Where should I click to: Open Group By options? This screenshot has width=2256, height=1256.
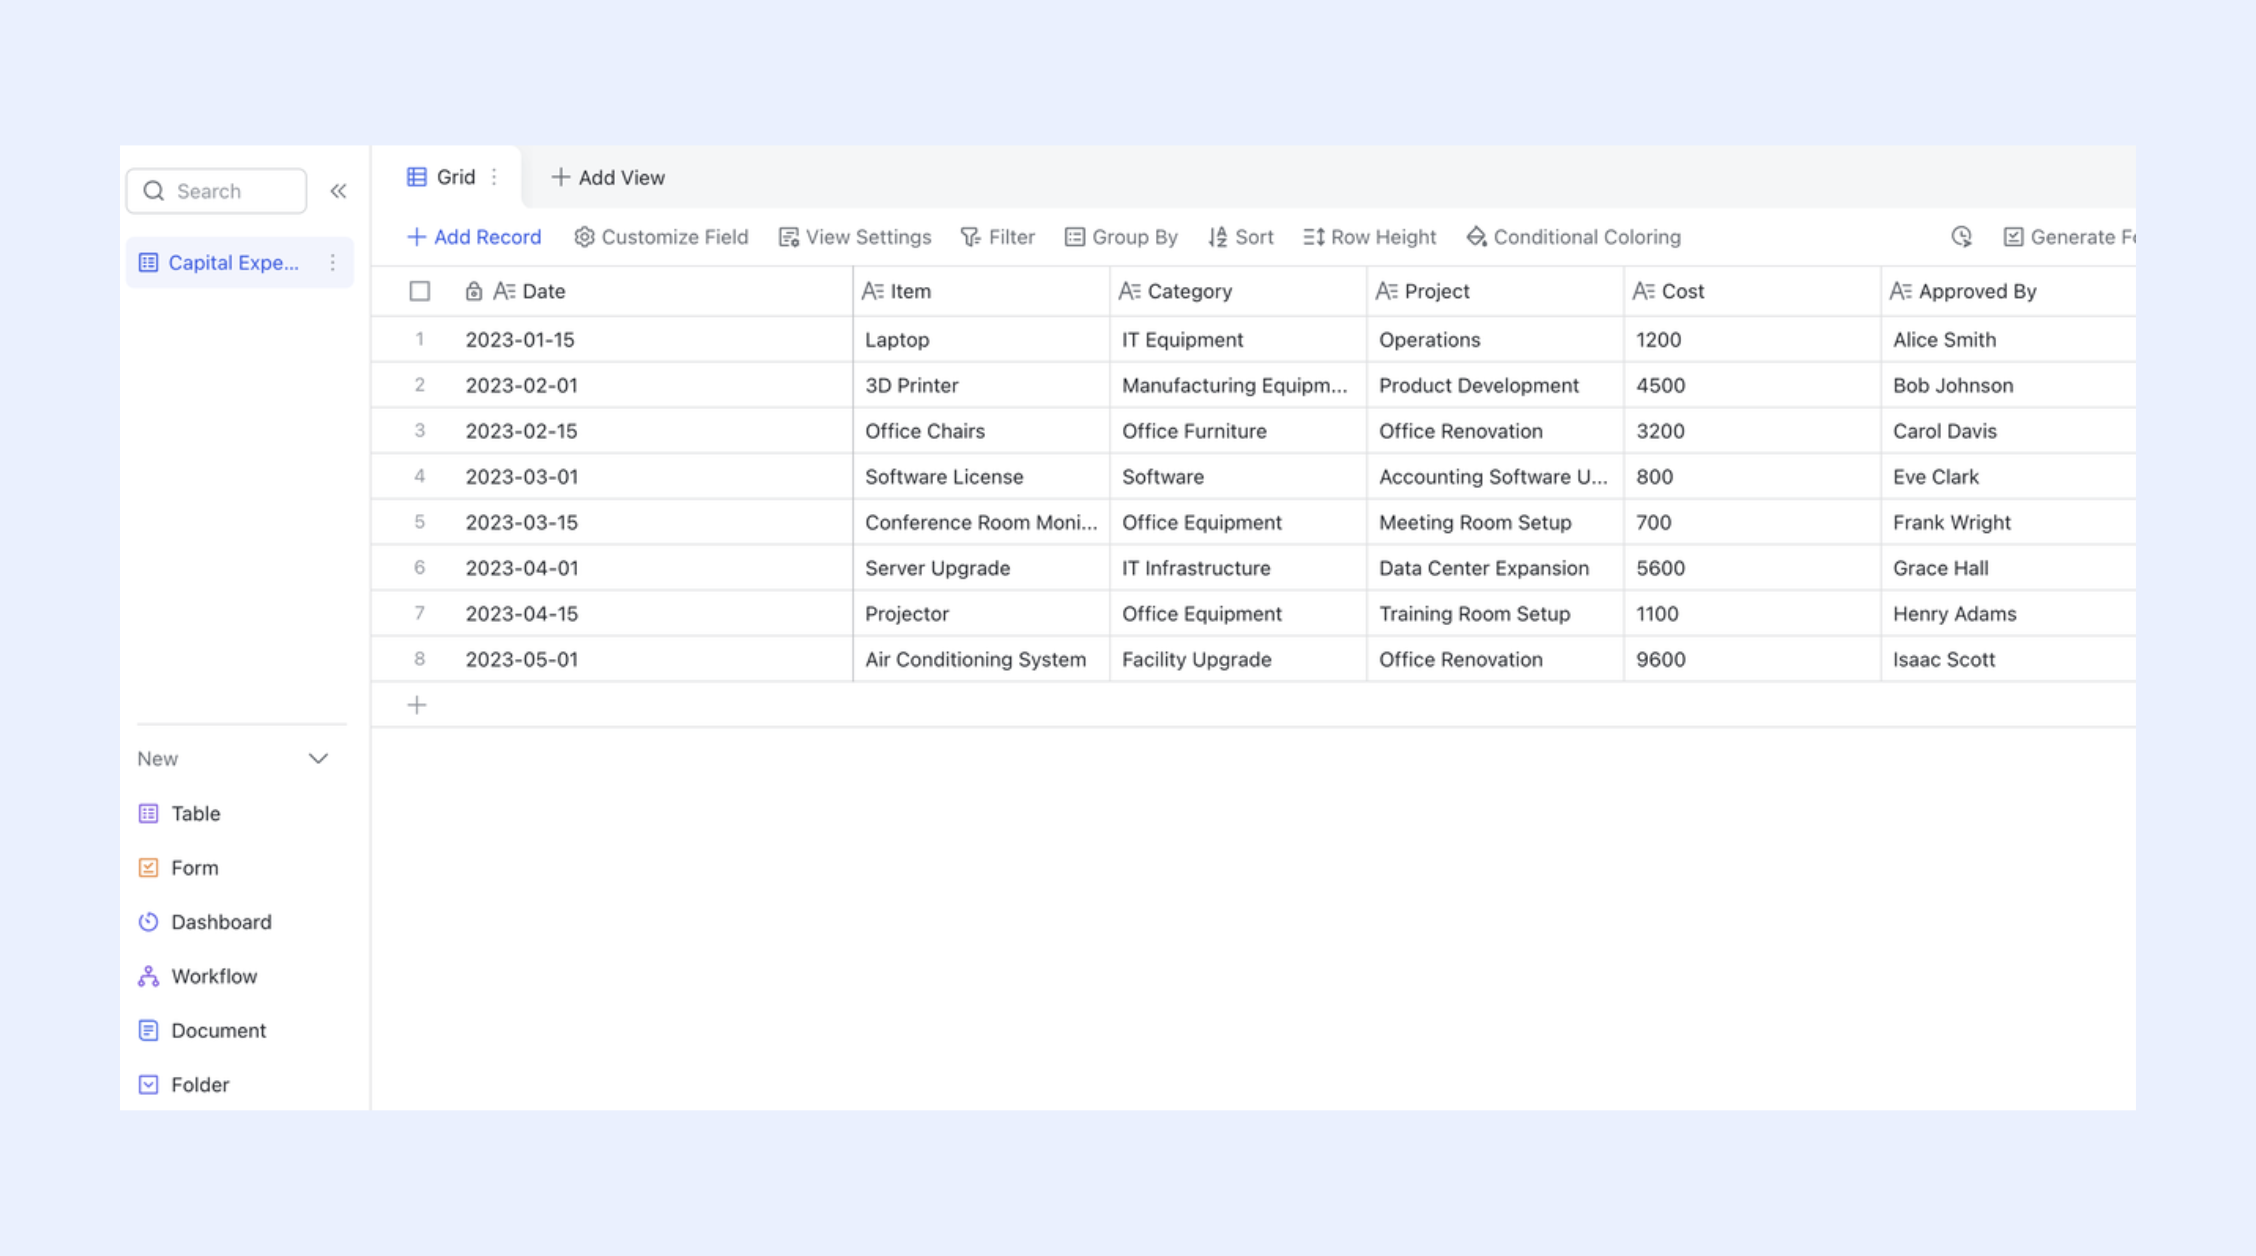point(1121,237)
